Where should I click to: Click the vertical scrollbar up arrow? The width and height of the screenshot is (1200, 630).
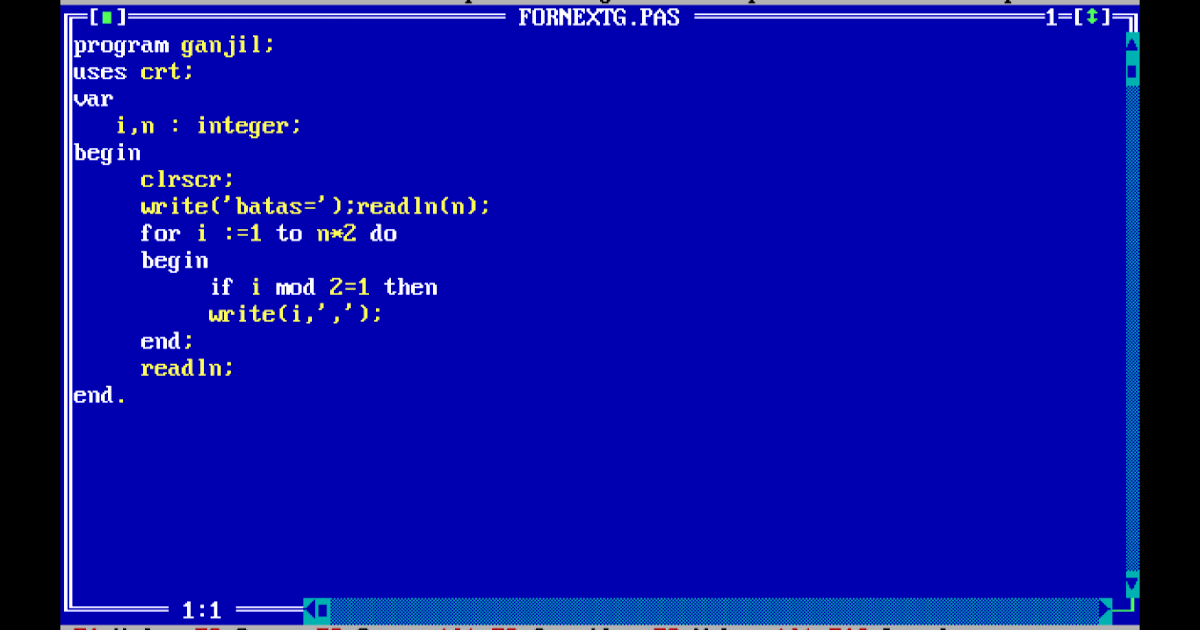click(1132, 43)
